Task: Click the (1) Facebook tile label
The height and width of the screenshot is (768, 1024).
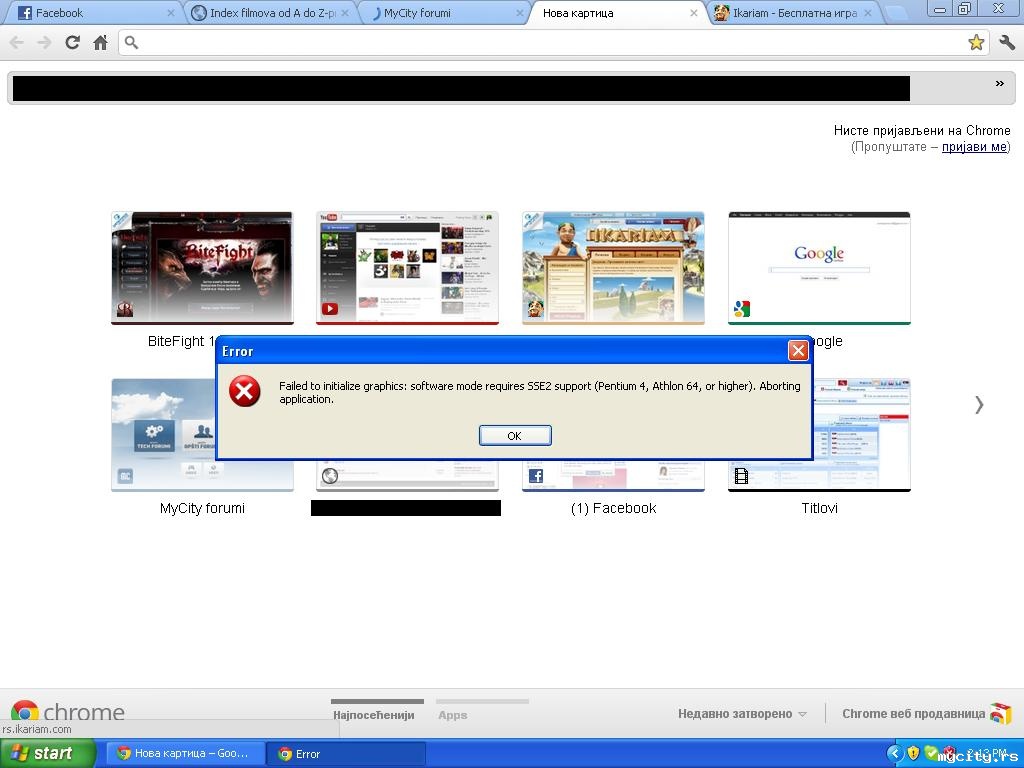Action: pos(613,508)
